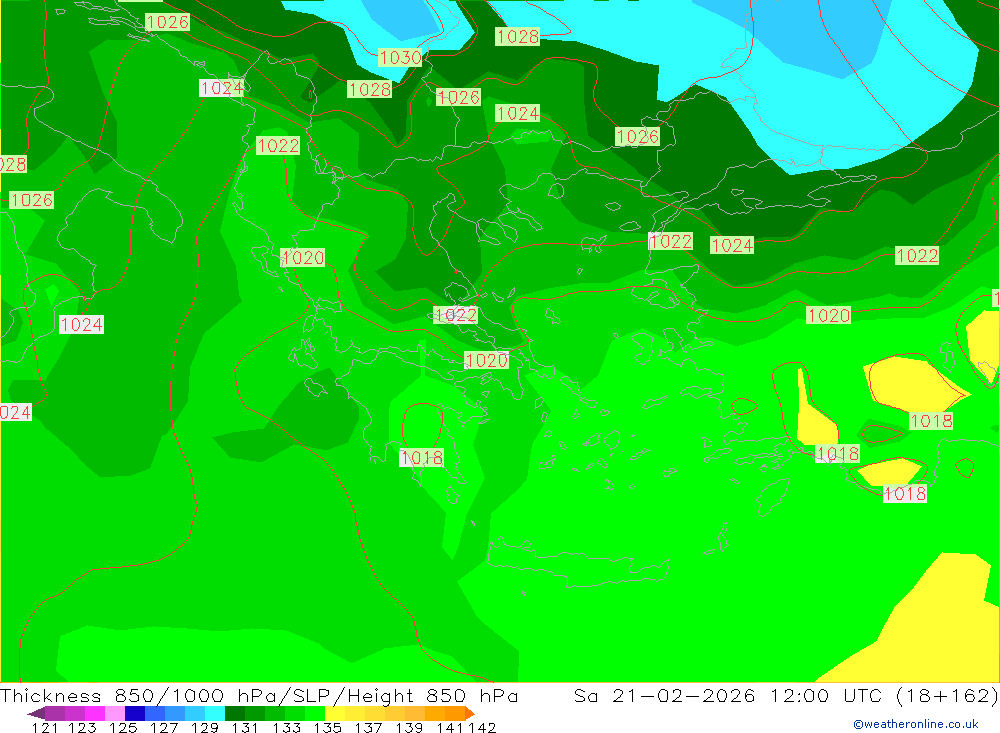
Task: Select the leftmost purple arrow of the legend
Action: 36,713
